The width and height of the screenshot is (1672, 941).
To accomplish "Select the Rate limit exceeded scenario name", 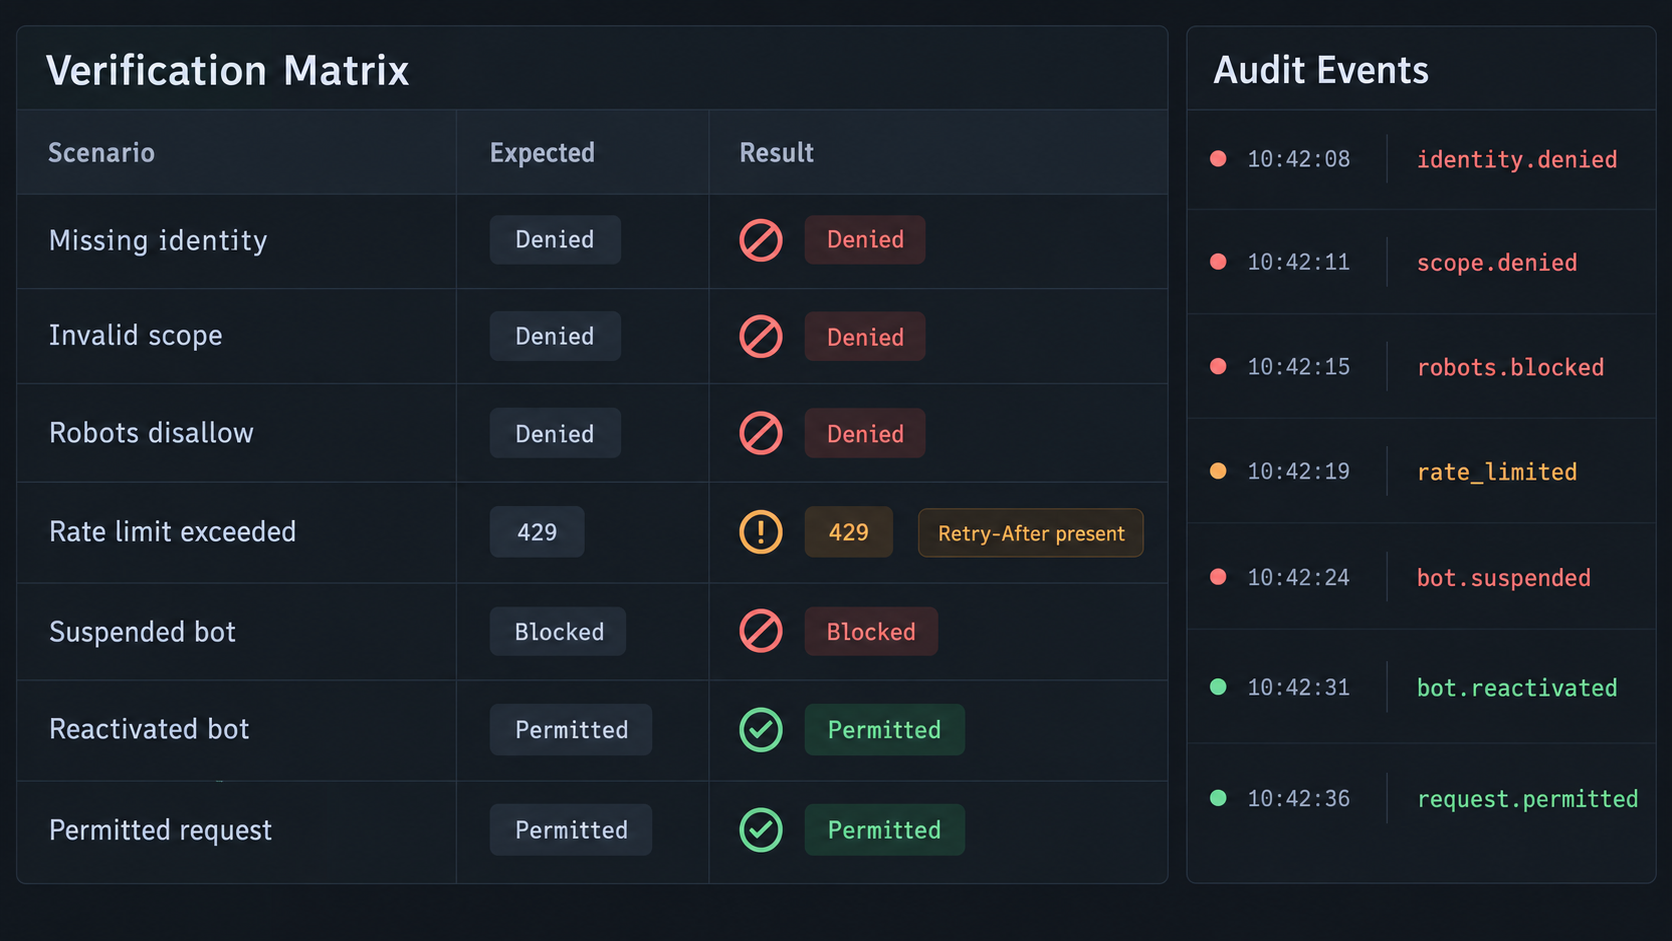I will pos(172,532).
